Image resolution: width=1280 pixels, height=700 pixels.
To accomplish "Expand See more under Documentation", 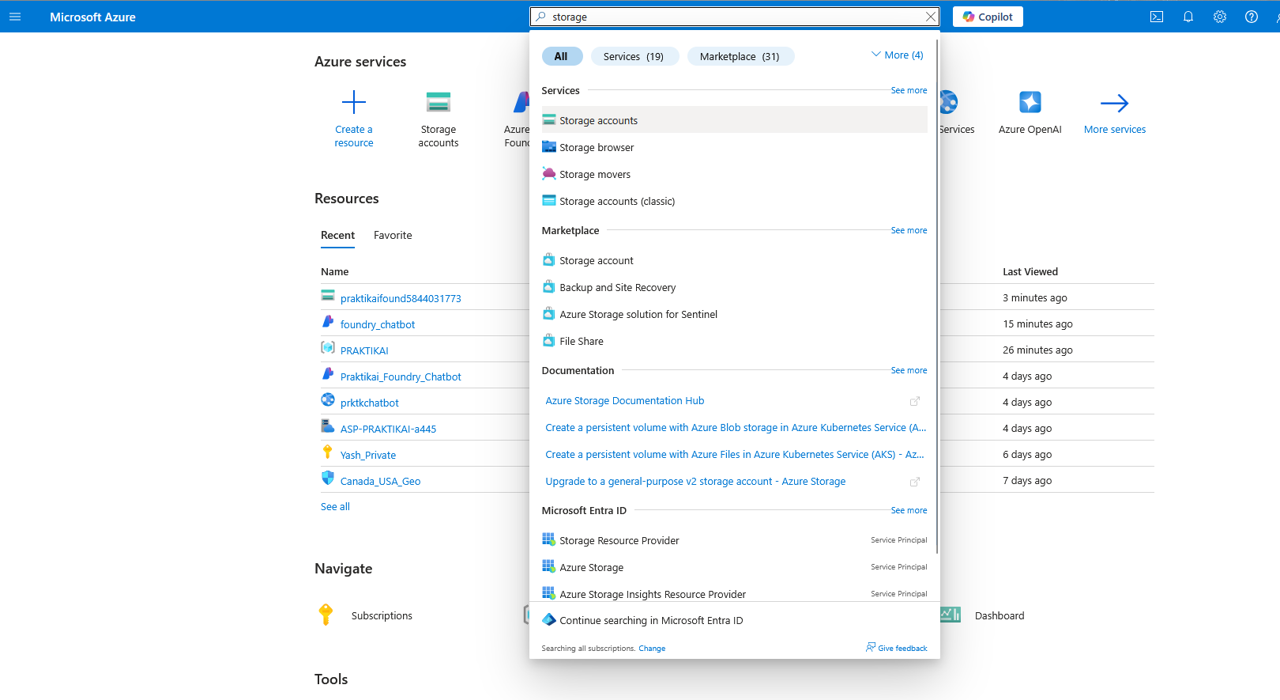I will 908,370.
